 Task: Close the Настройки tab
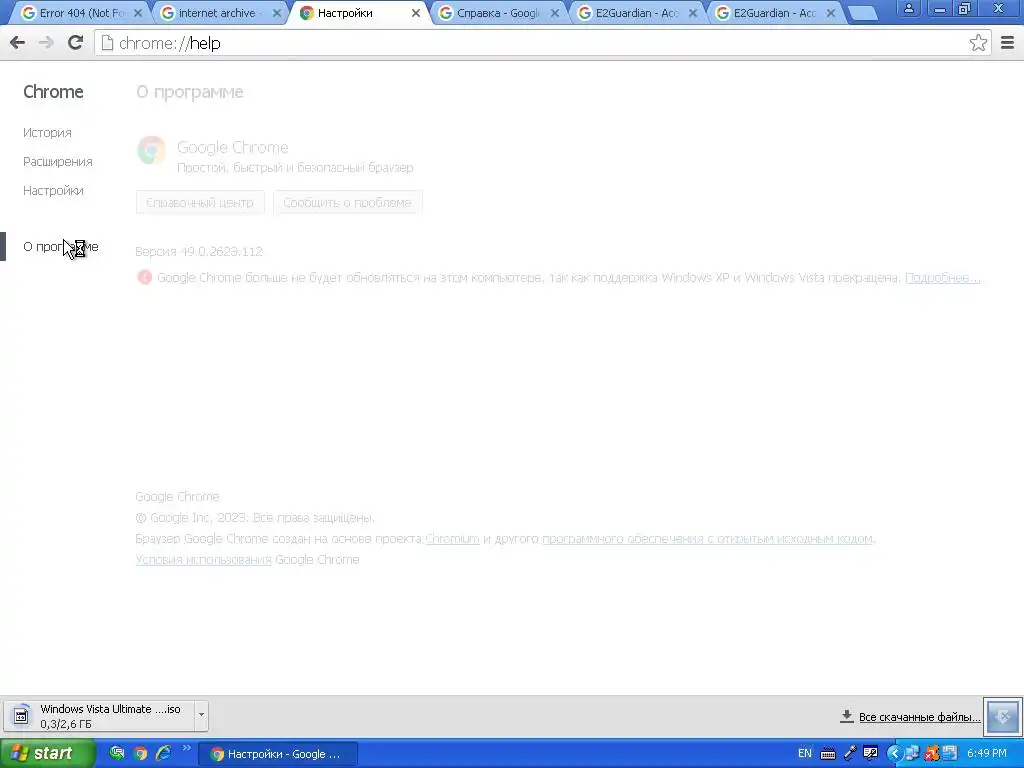415,13
